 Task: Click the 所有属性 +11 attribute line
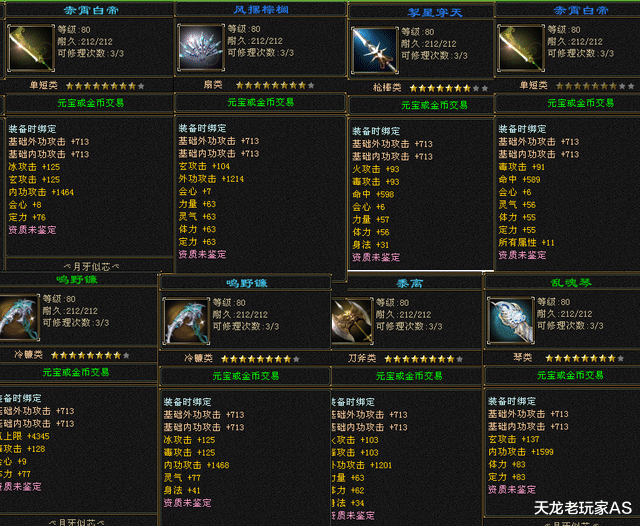point(527,242)
